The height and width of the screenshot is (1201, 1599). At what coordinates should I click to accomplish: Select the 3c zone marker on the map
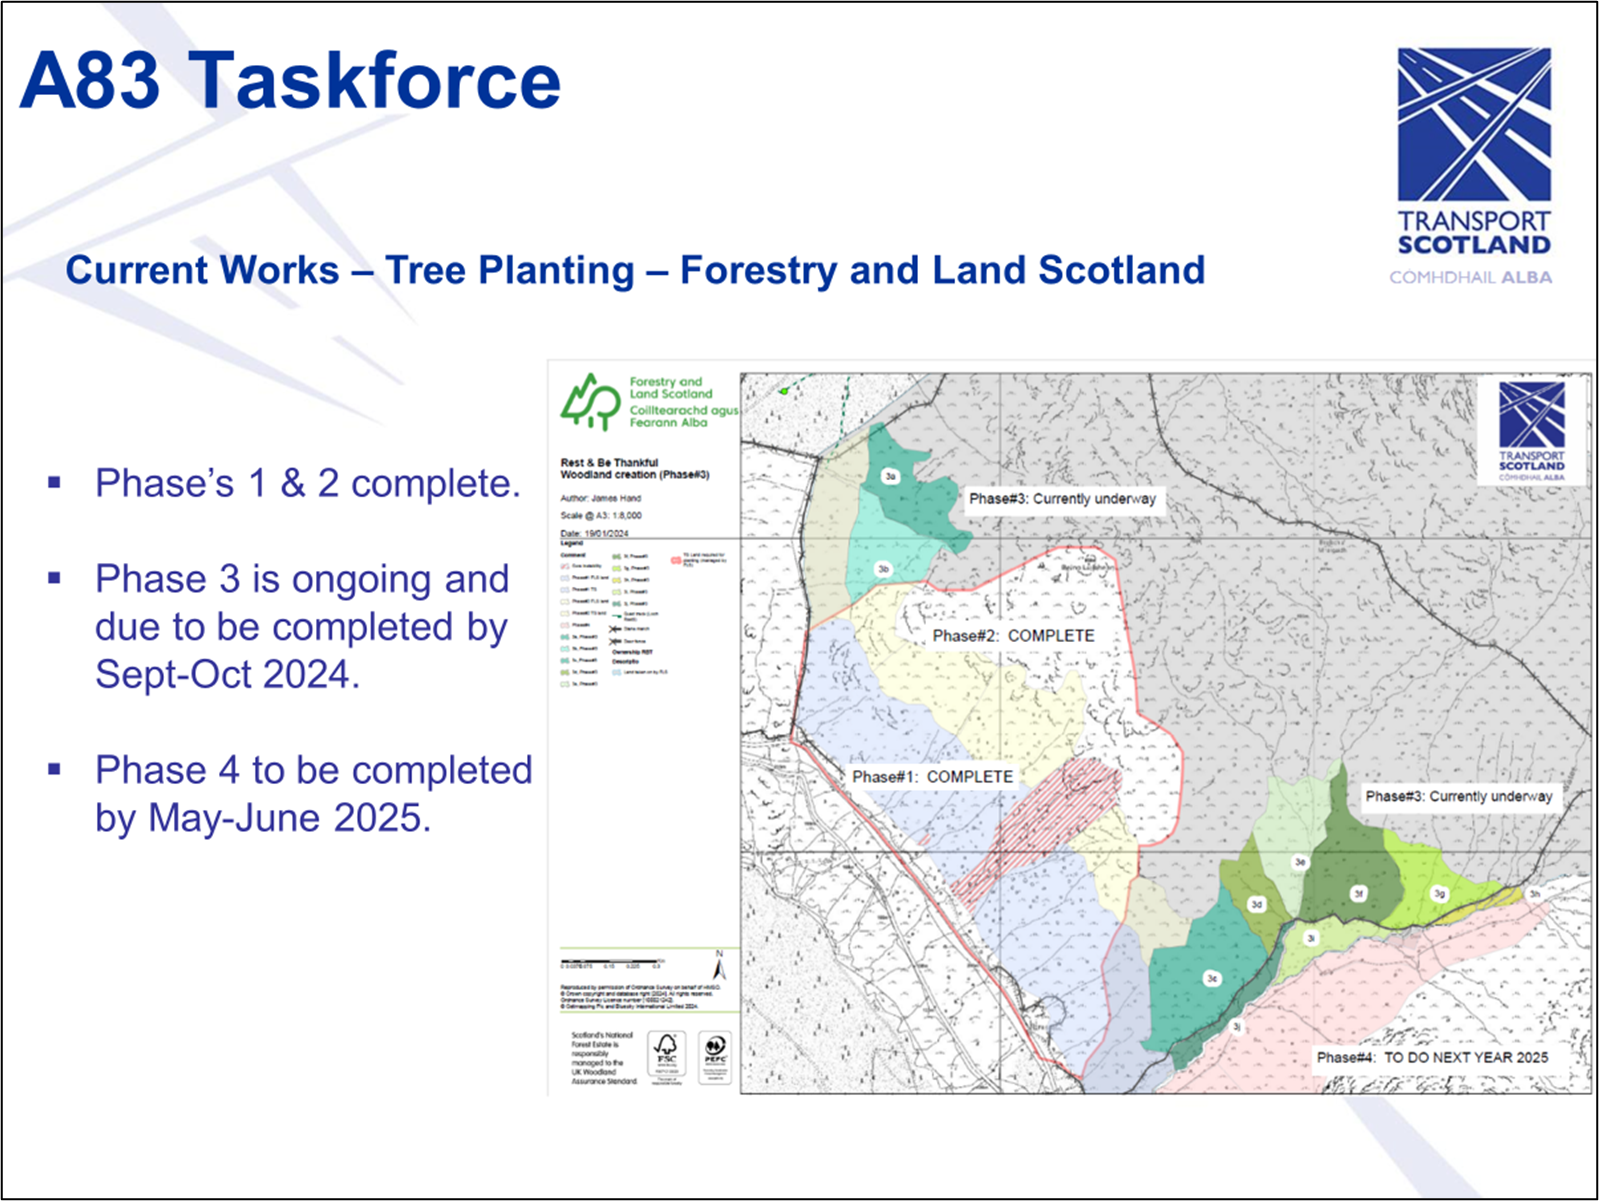click(1212, 978)
